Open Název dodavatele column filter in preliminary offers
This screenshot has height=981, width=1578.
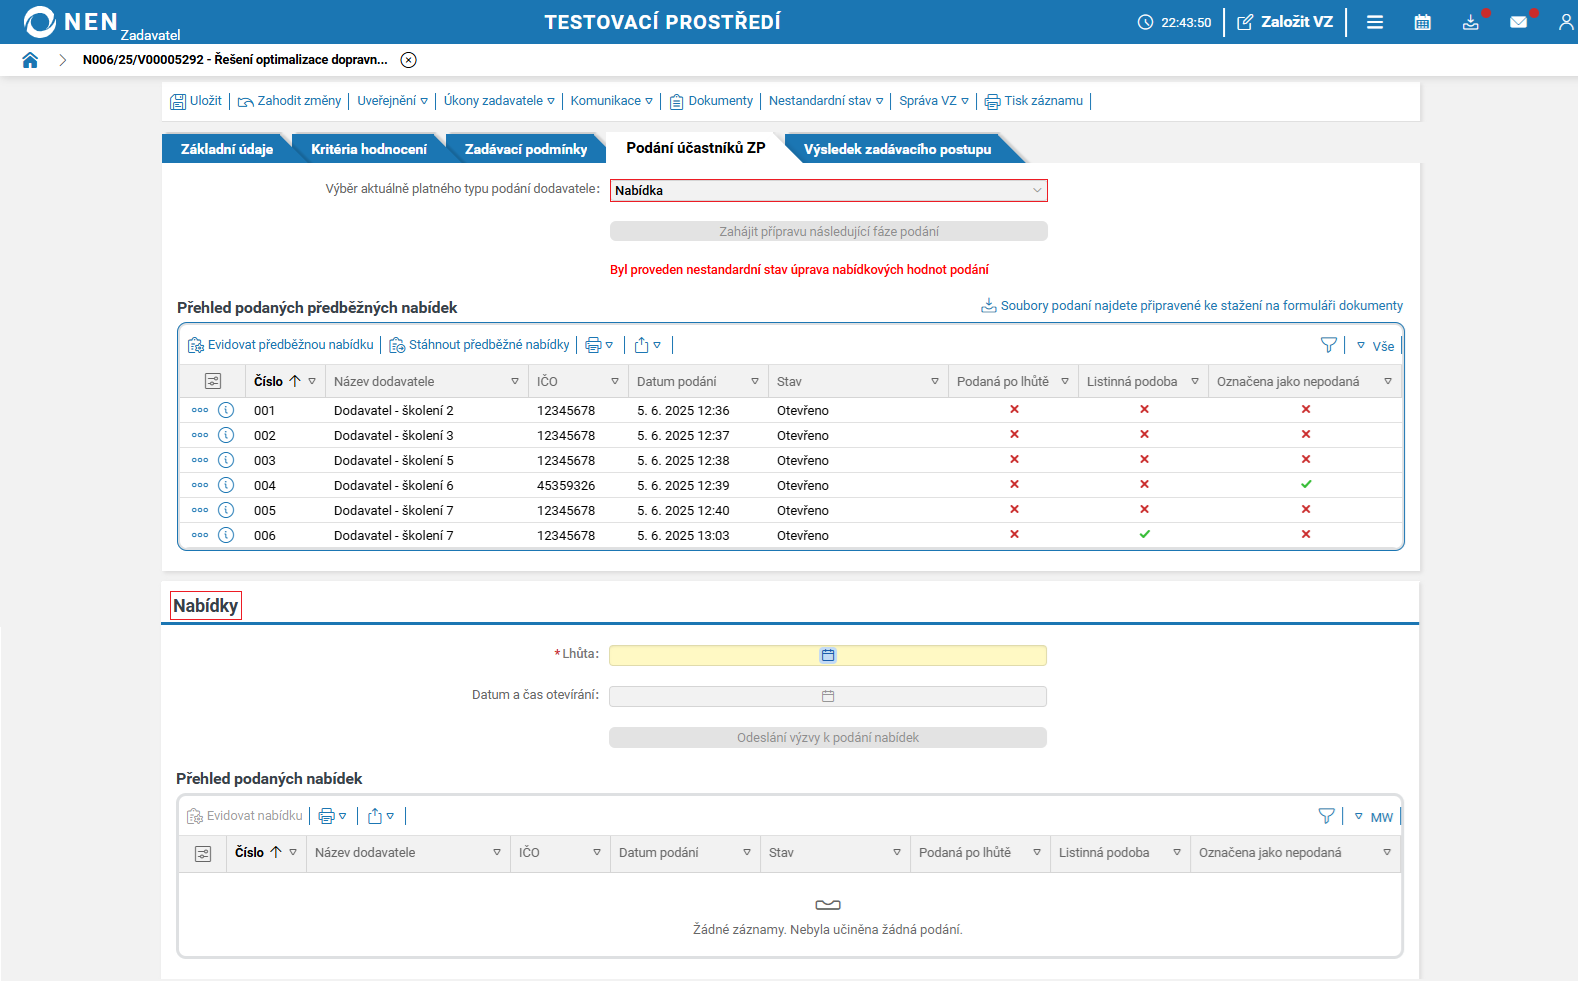point(515,381)
